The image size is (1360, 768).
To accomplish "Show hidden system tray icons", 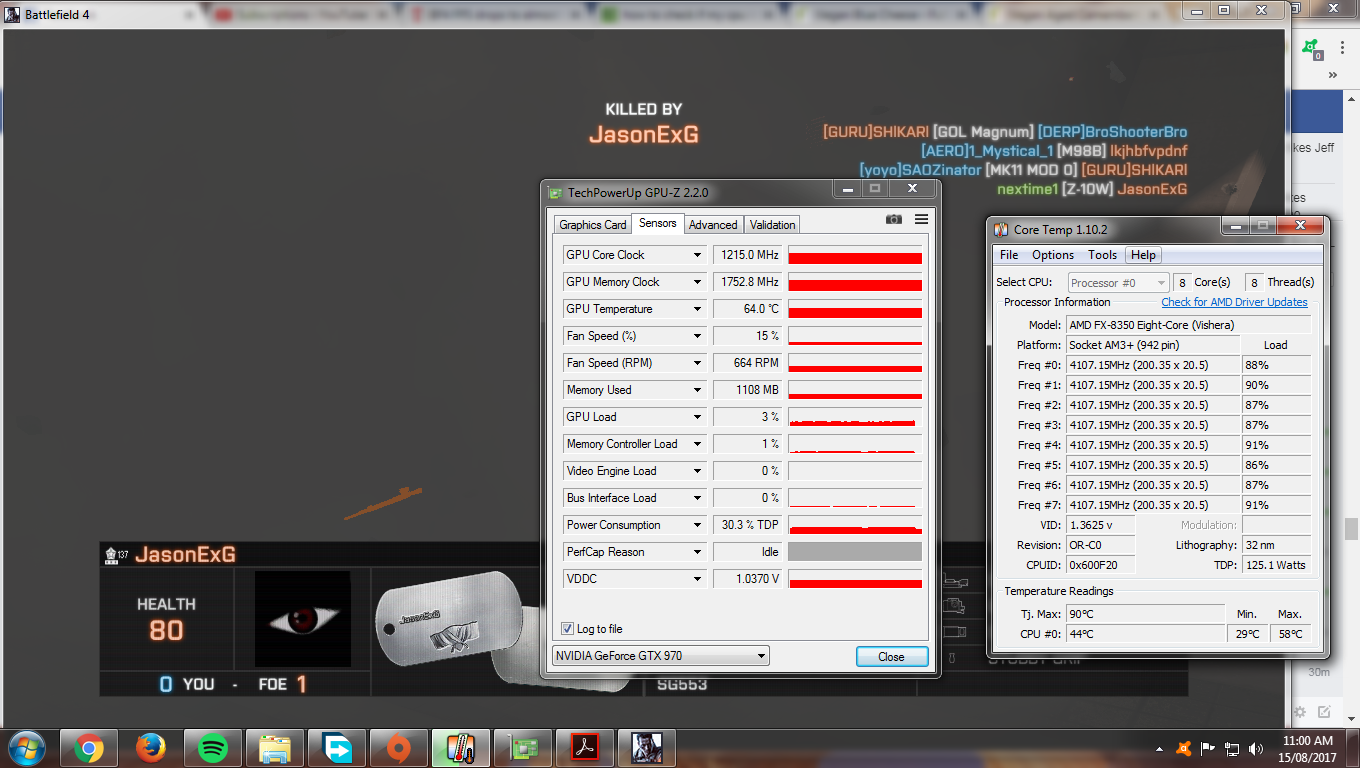I will (x=1160, y=748).
